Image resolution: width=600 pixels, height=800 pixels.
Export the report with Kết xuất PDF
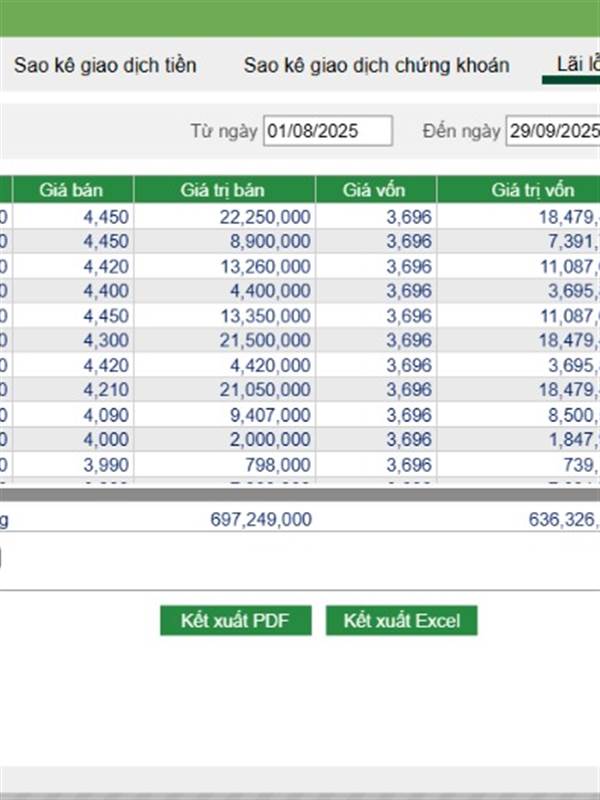pos(235,621)
